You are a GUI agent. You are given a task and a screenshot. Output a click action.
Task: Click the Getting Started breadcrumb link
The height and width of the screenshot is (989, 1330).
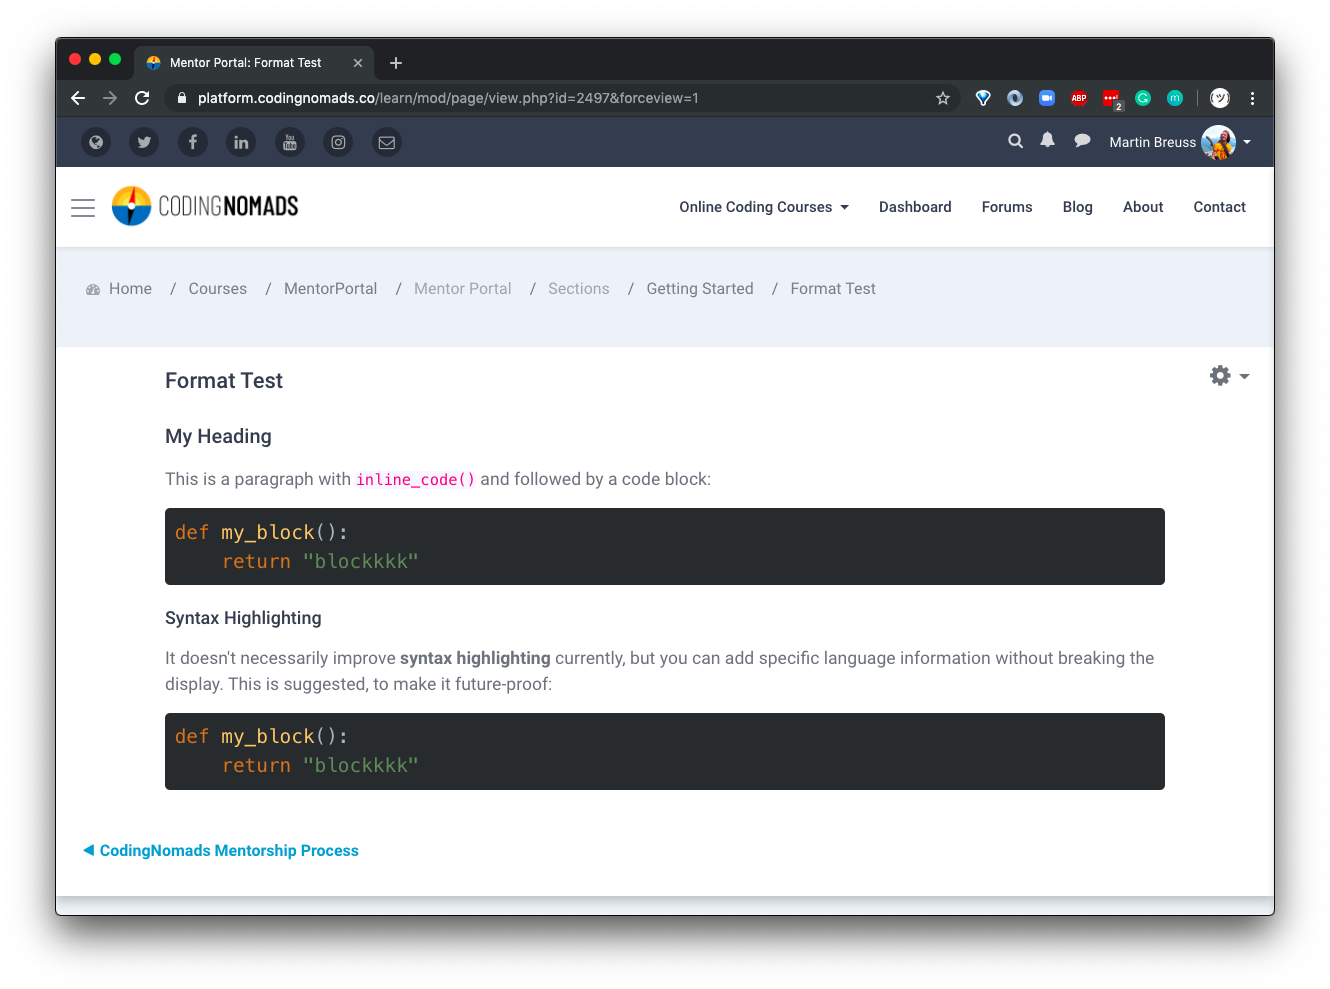tap(700, 288)
